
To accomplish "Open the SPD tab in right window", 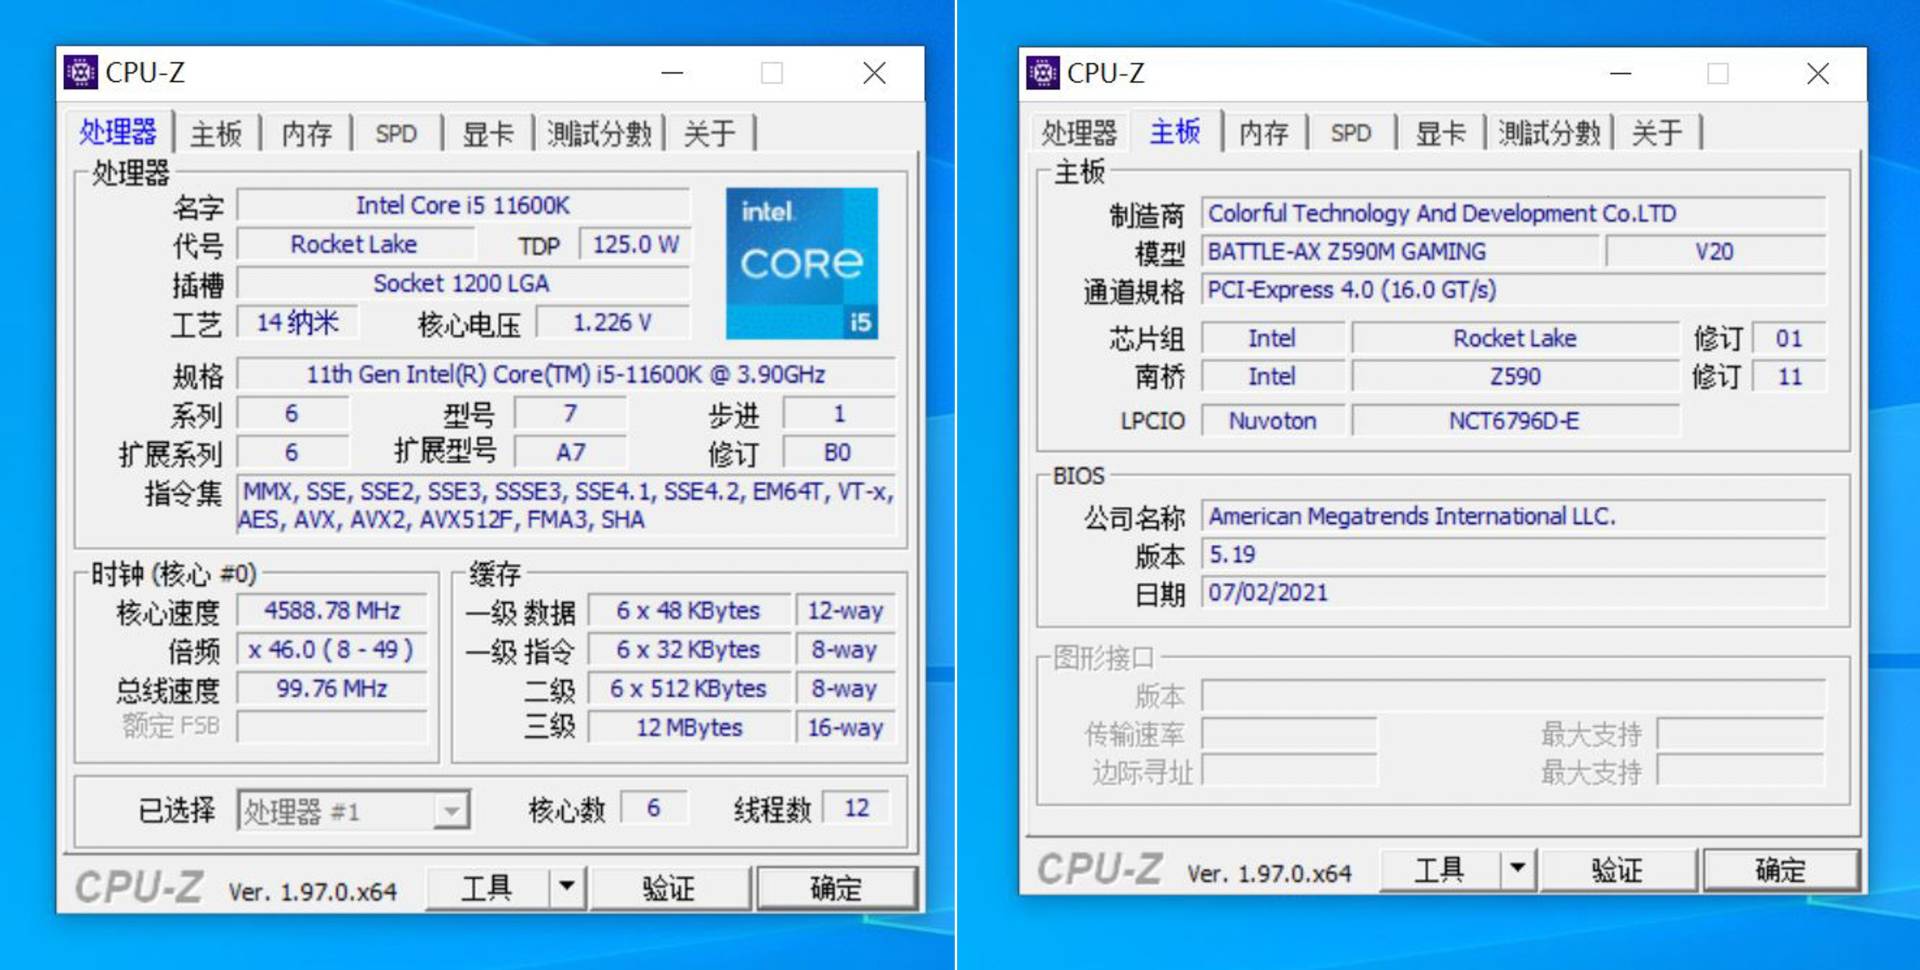I will (x=1351, y=132).
